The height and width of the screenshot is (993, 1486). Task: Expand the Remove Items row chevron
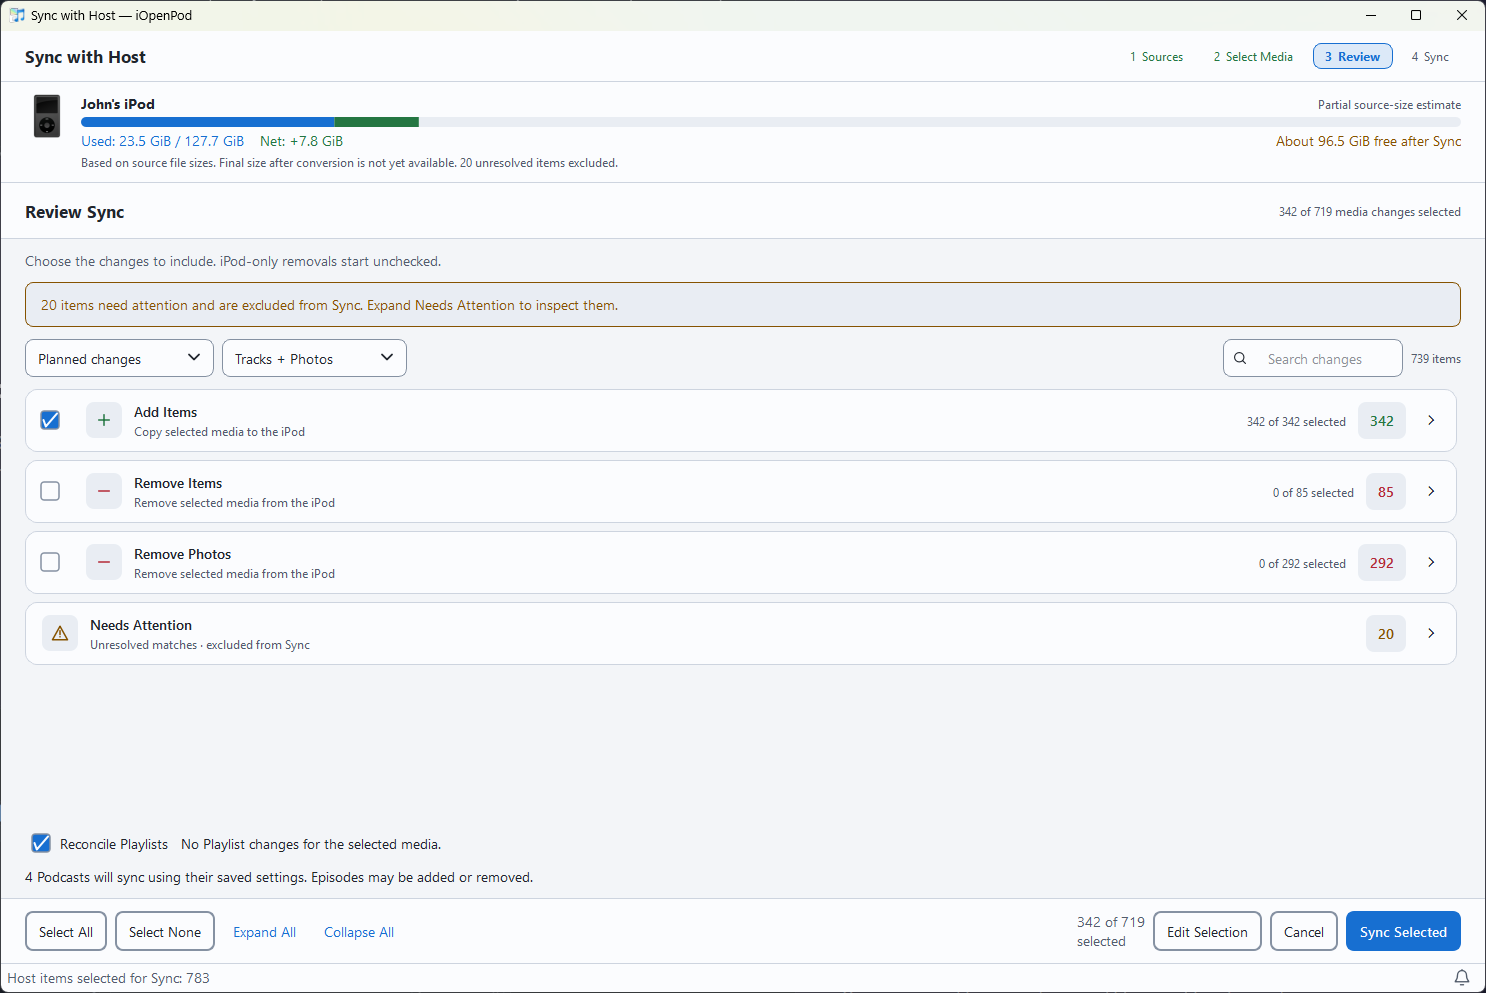1431,491
